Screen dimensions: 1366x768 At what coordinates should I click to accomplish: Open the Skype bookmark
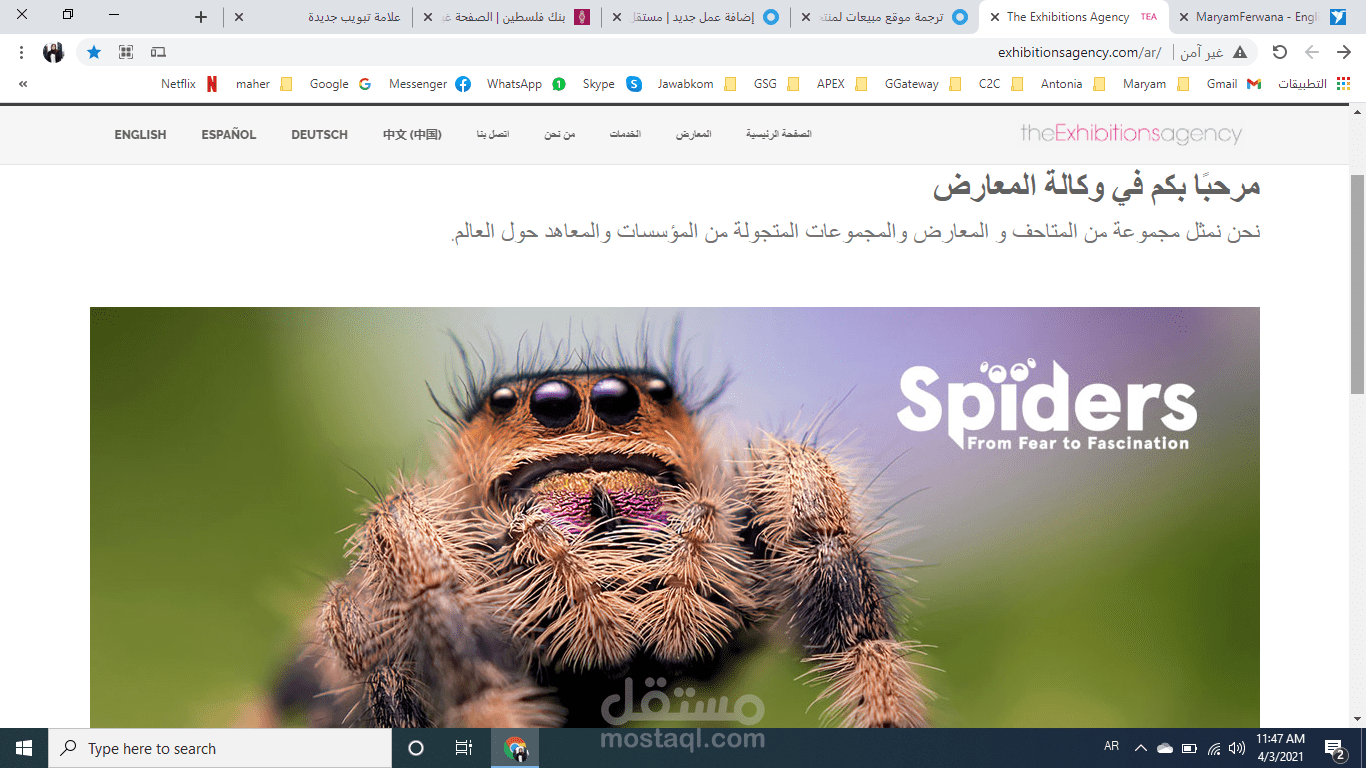pyautogui.click(x=612, y=84)
